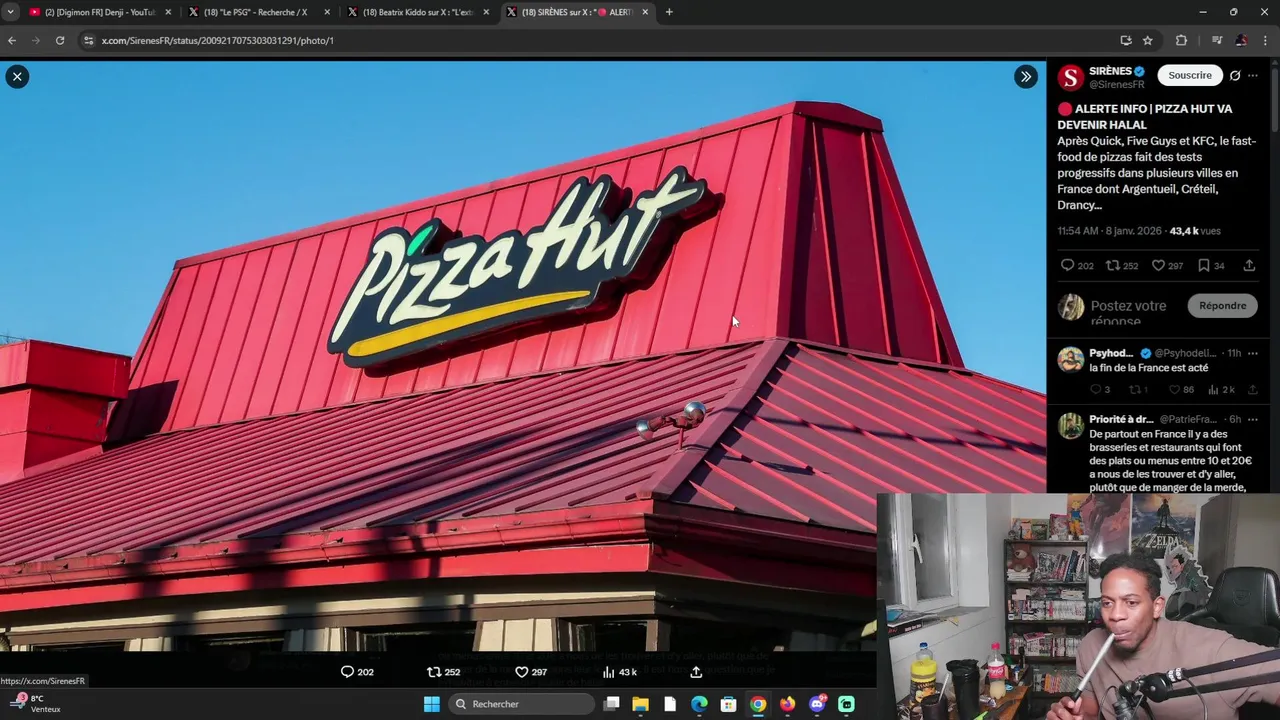Viewport: 1280px width, 720px height.
Task: Bookmark this page with star icon
Action: [x=1148, y=40]
